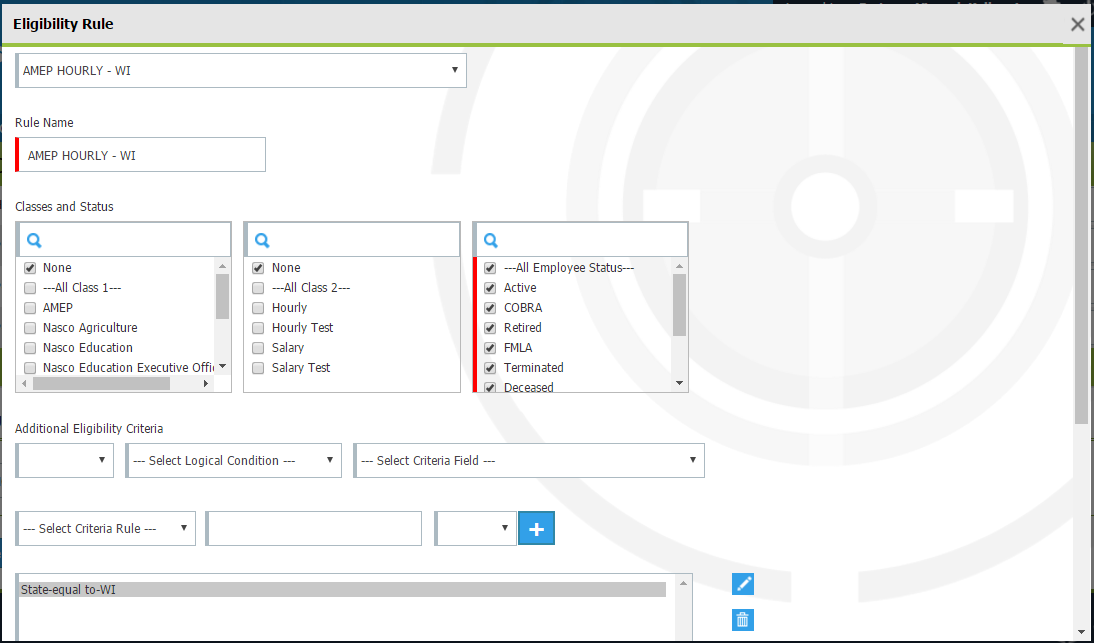Click the pencil edit criteria icon

point(742,584)
